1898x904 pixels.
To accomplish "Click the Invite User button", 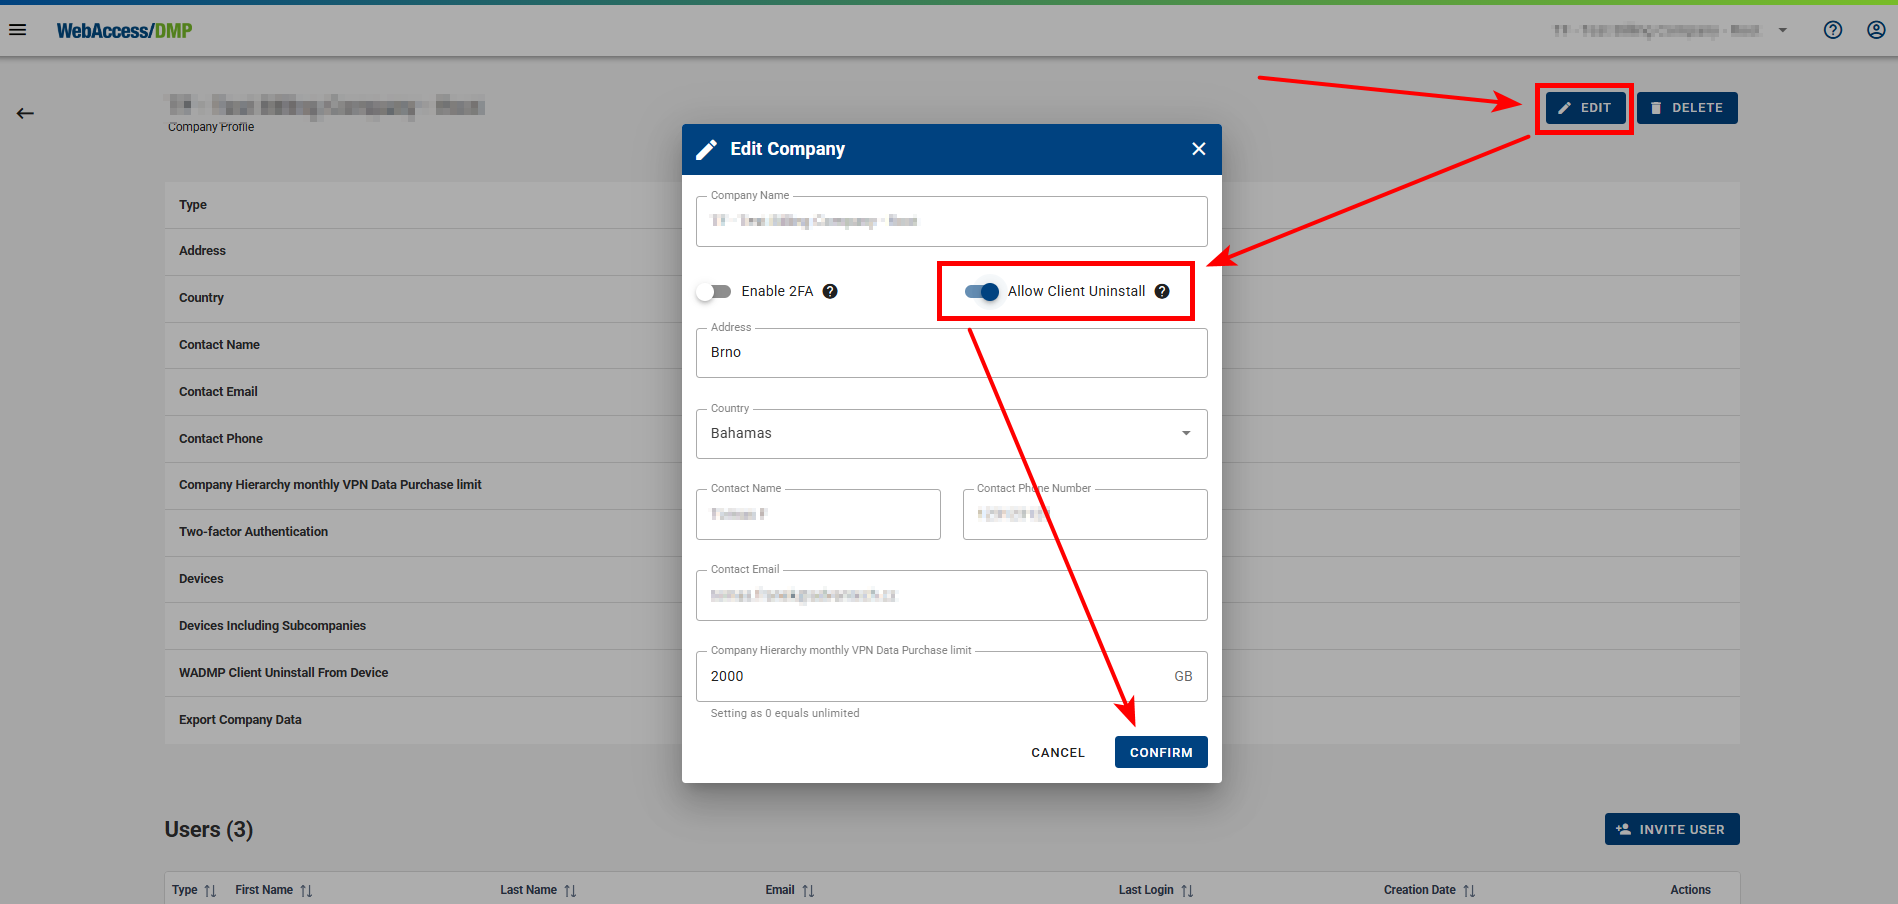I will (x=1671, y=829).
